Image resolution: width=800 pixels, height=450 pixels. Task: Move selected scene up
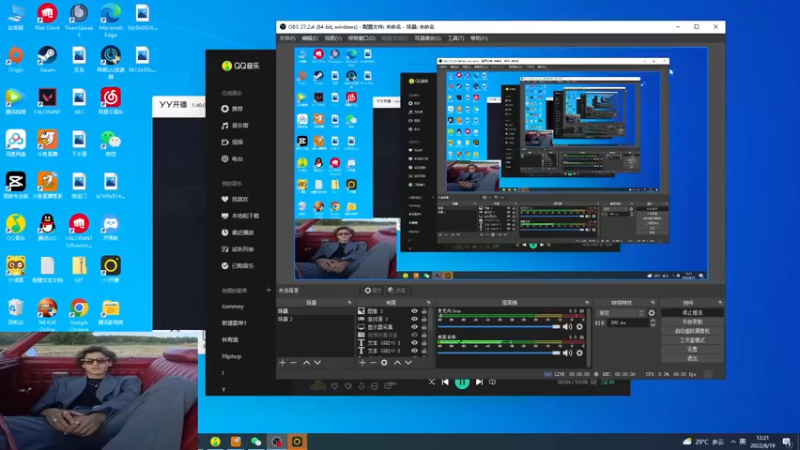(307, 363)
